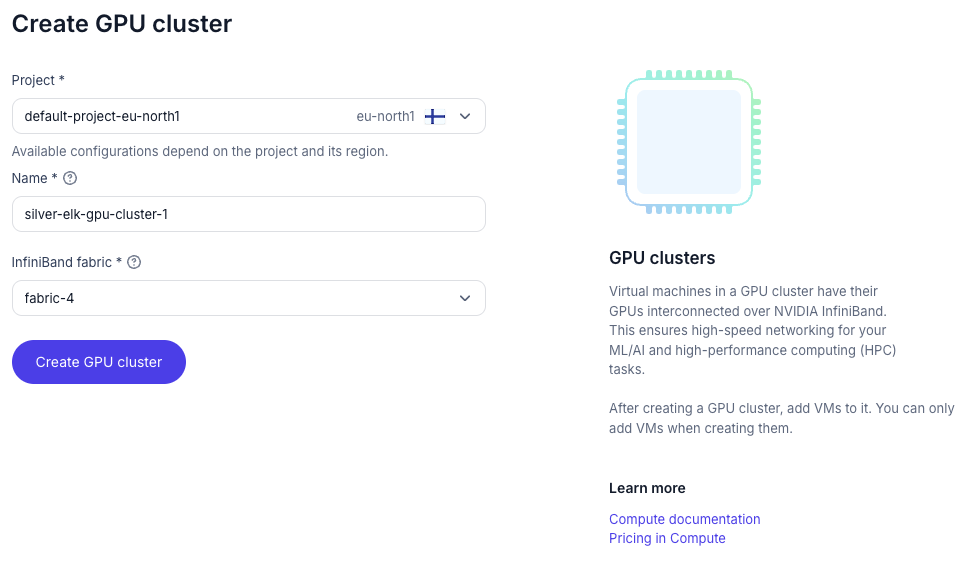Click the Learn more section heading

click(647, 488)
